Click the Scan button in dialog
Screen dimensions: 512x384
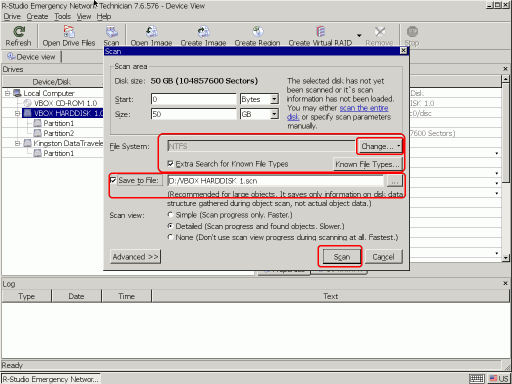342,257
